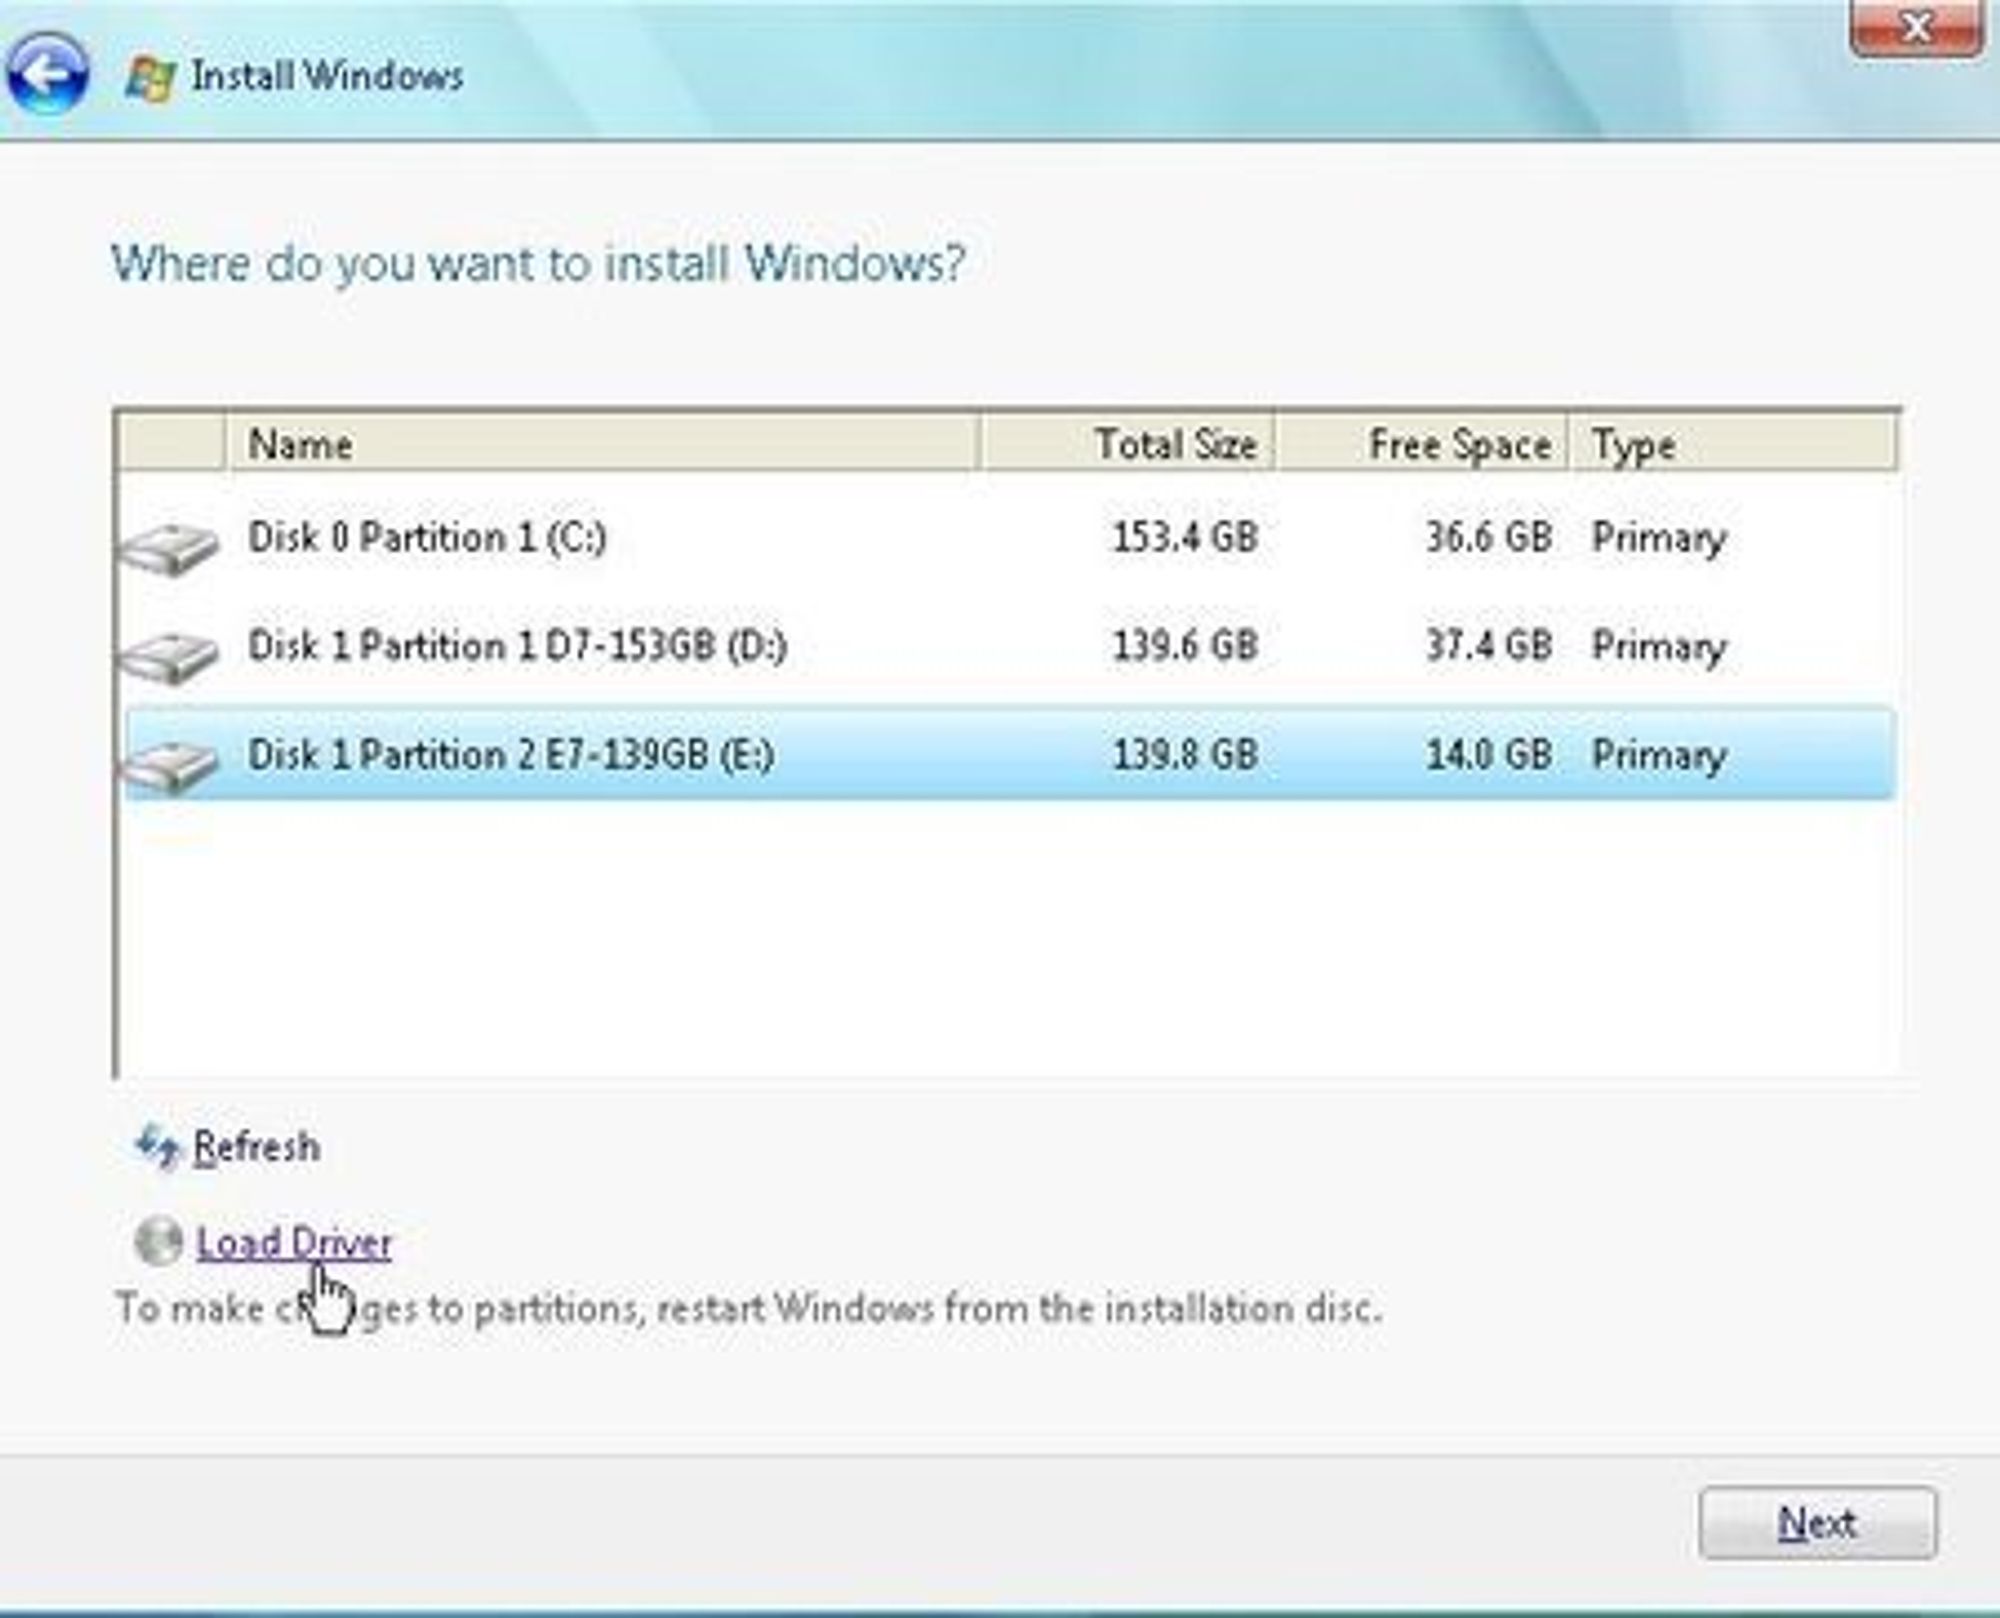This screenshot has height=1618, width=2000.
Task: Click the 14.0 GB free space value
Action: [x=1489, y=754]
